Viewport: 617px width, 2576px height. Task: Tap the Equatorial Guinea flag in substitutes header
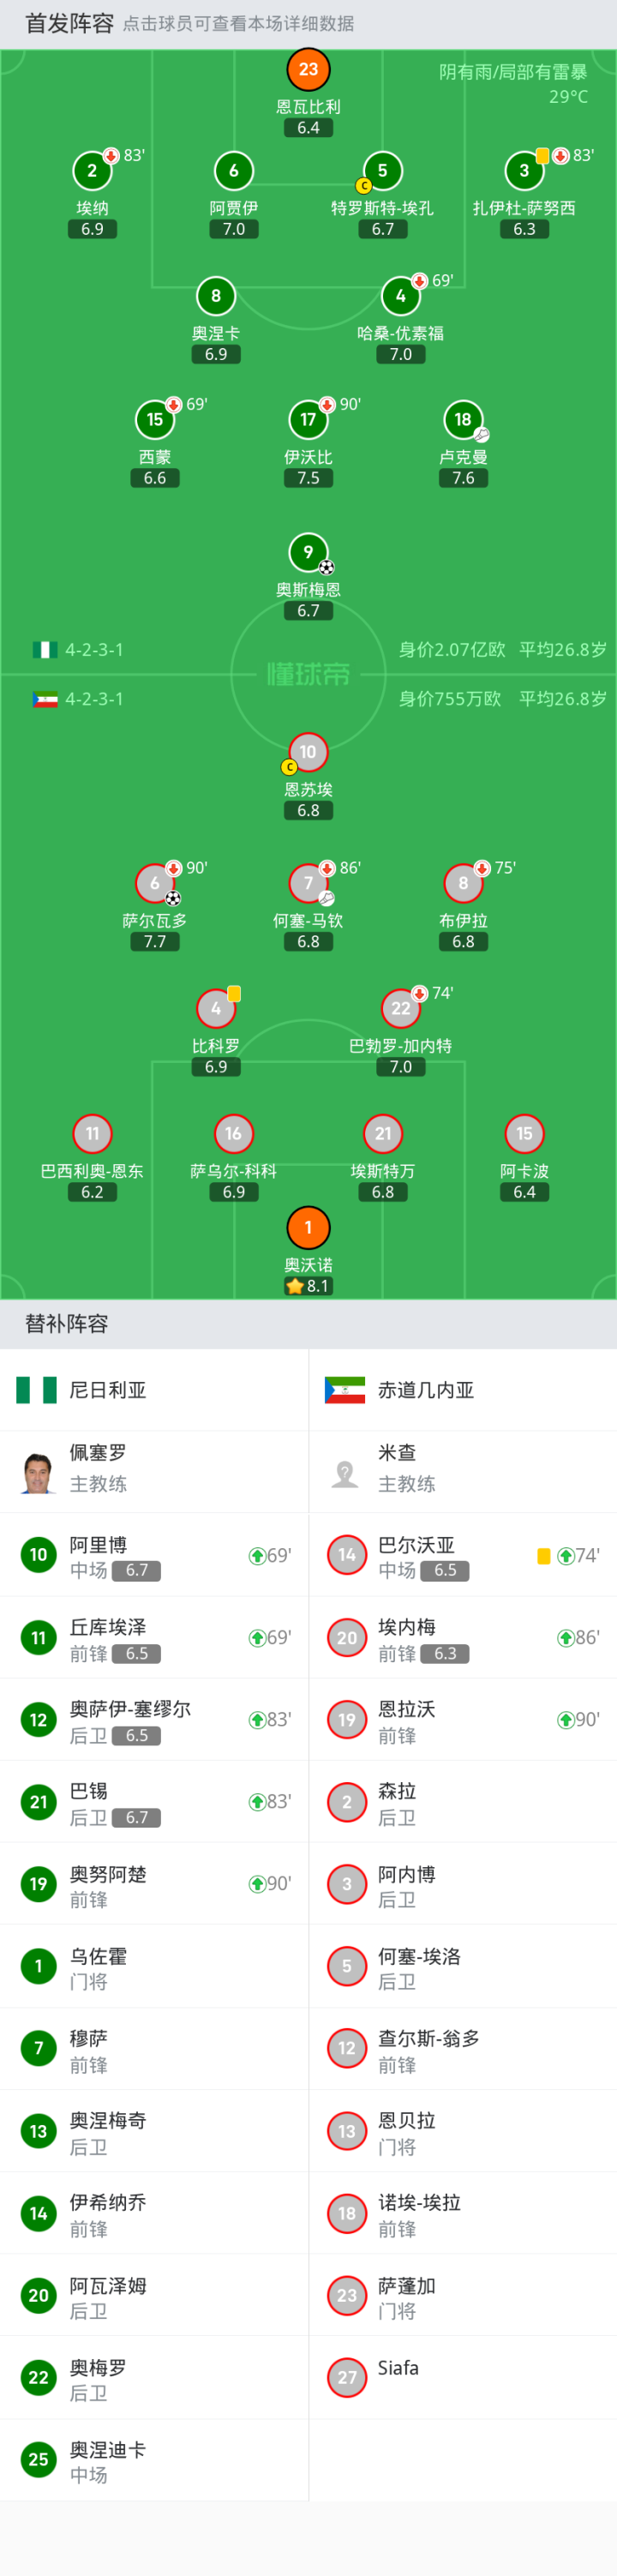[345, 1390]
